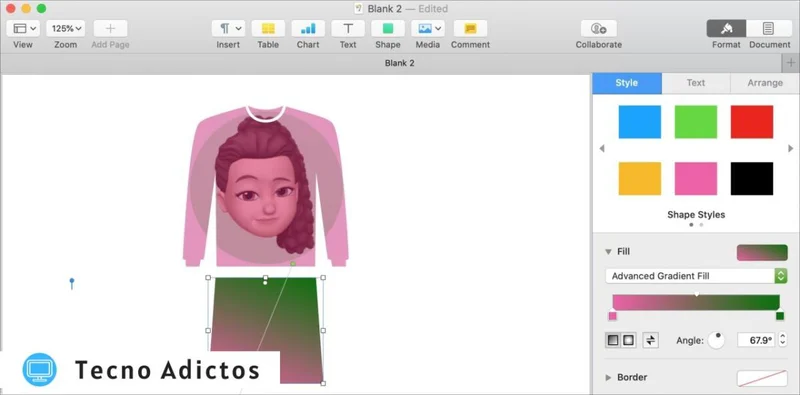Choose the radial gradient type button

click(x=629, y=340)
